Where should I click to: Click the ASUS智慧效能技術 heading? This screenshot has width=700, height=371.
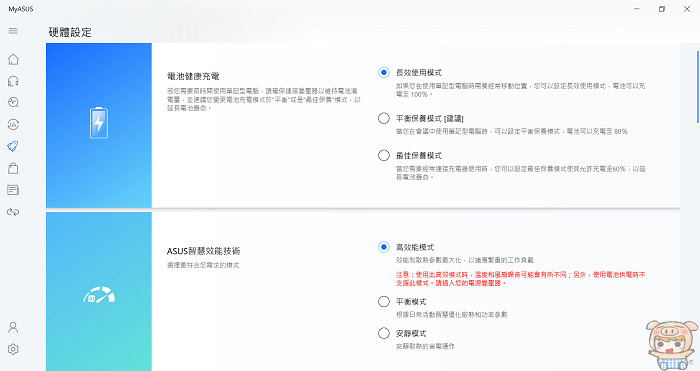pyautogui.click(x=204, y=251)
